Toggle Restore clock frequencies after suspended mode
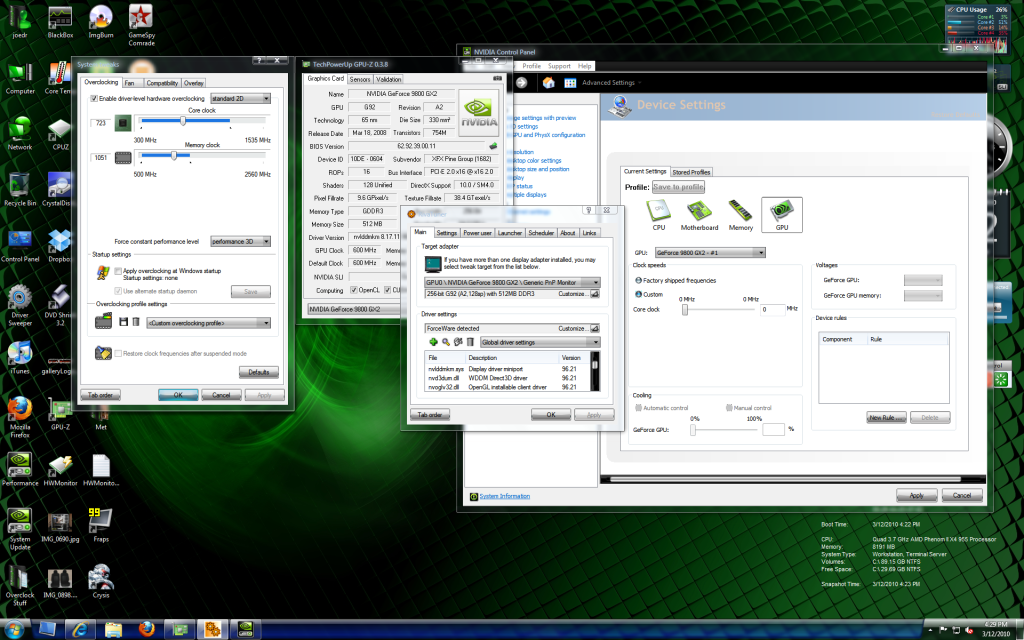Screen dimensions: 1024x640 [118, 353]
